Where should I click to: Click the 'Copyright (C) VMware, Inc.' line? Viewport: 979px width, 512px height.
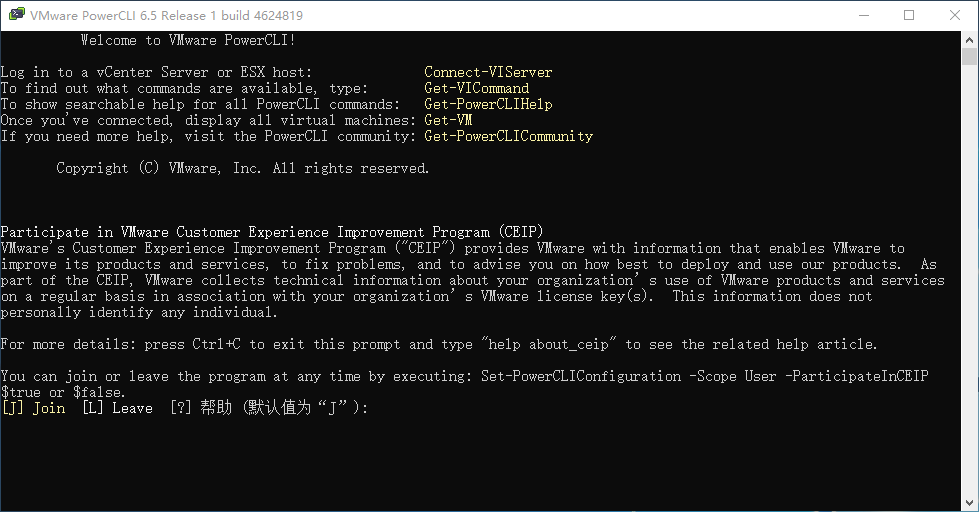(242, 168)
